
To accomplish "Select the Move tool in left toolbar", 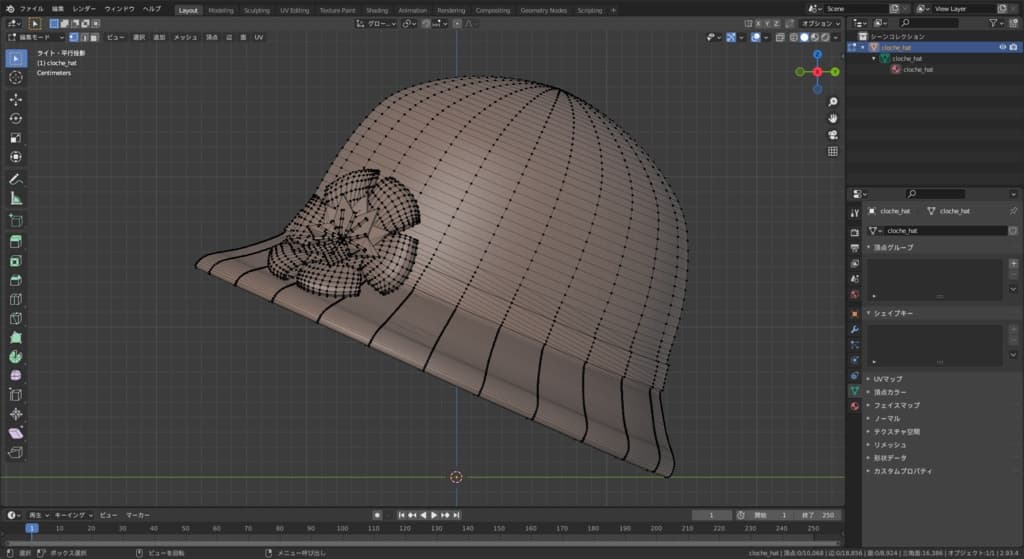I will click(x=16, y=99).
